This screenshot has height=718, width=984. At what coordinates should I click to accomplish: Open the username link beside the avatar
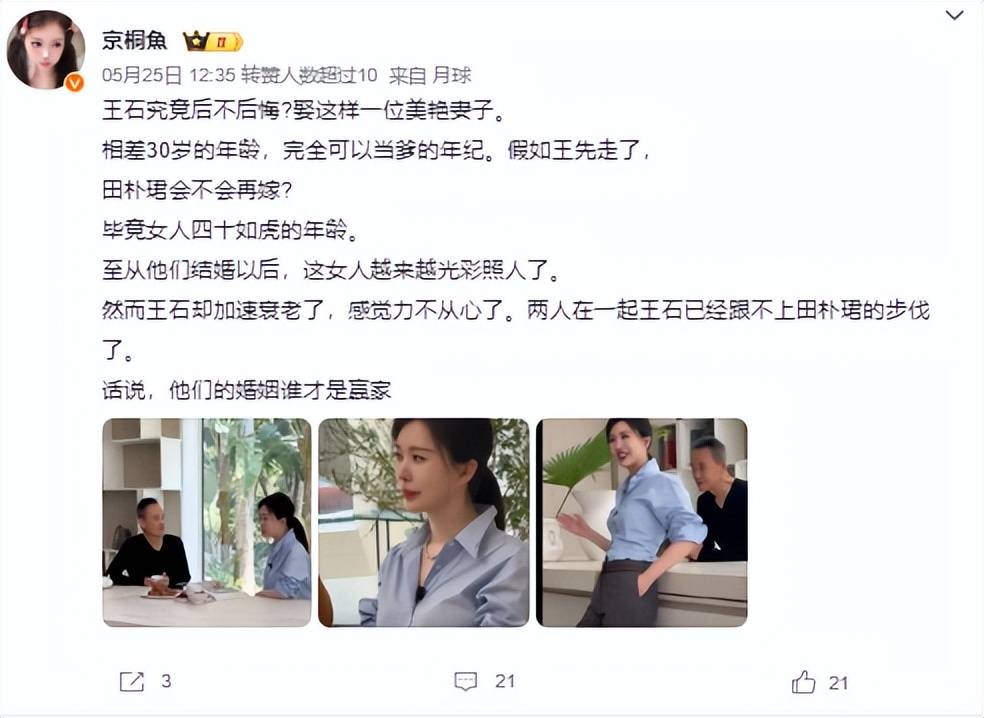point(135,41)
